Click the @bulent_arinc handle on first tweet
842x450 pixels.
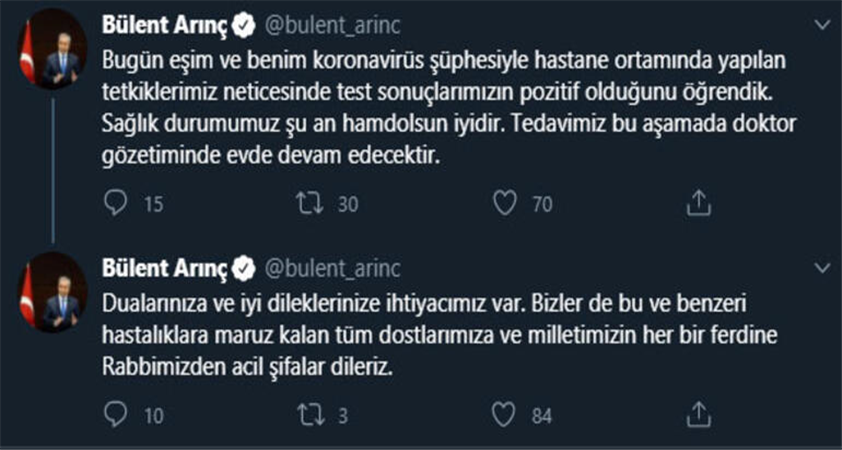click(x=320, y=23)
